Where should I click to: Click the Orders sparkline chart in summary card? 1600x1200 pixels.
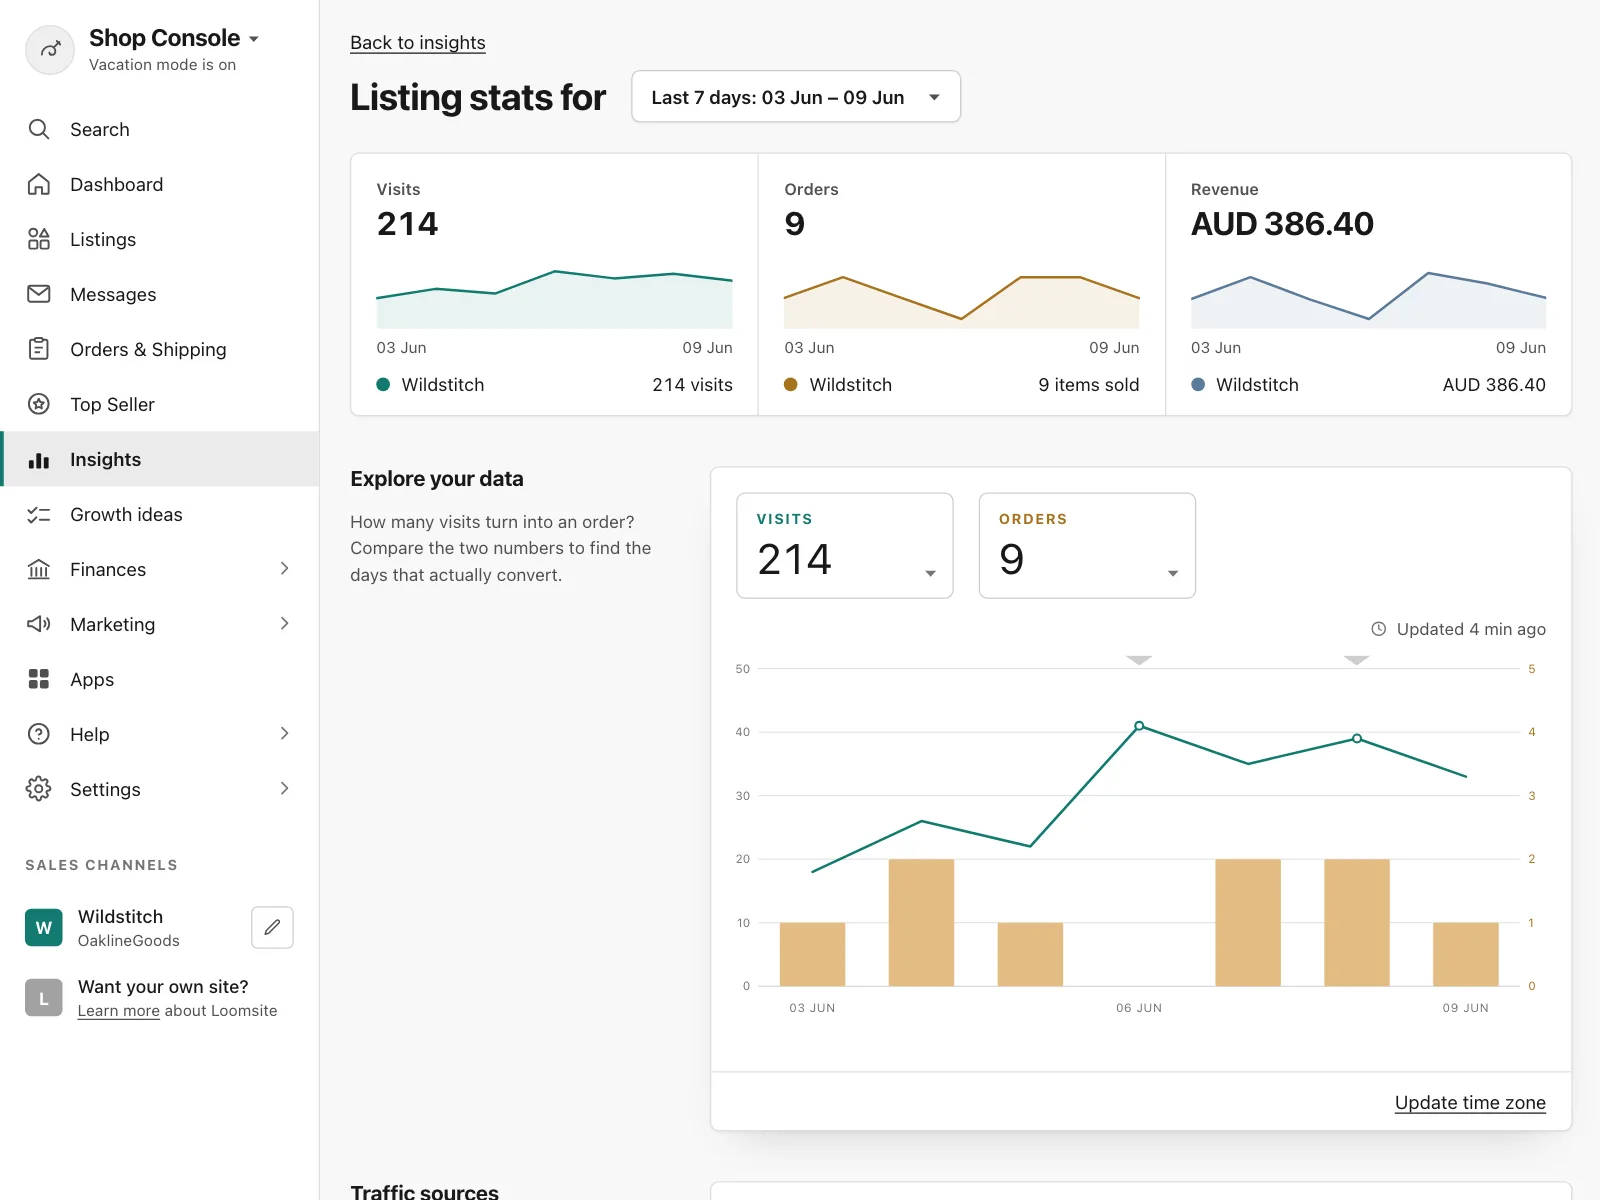[962, 301]
